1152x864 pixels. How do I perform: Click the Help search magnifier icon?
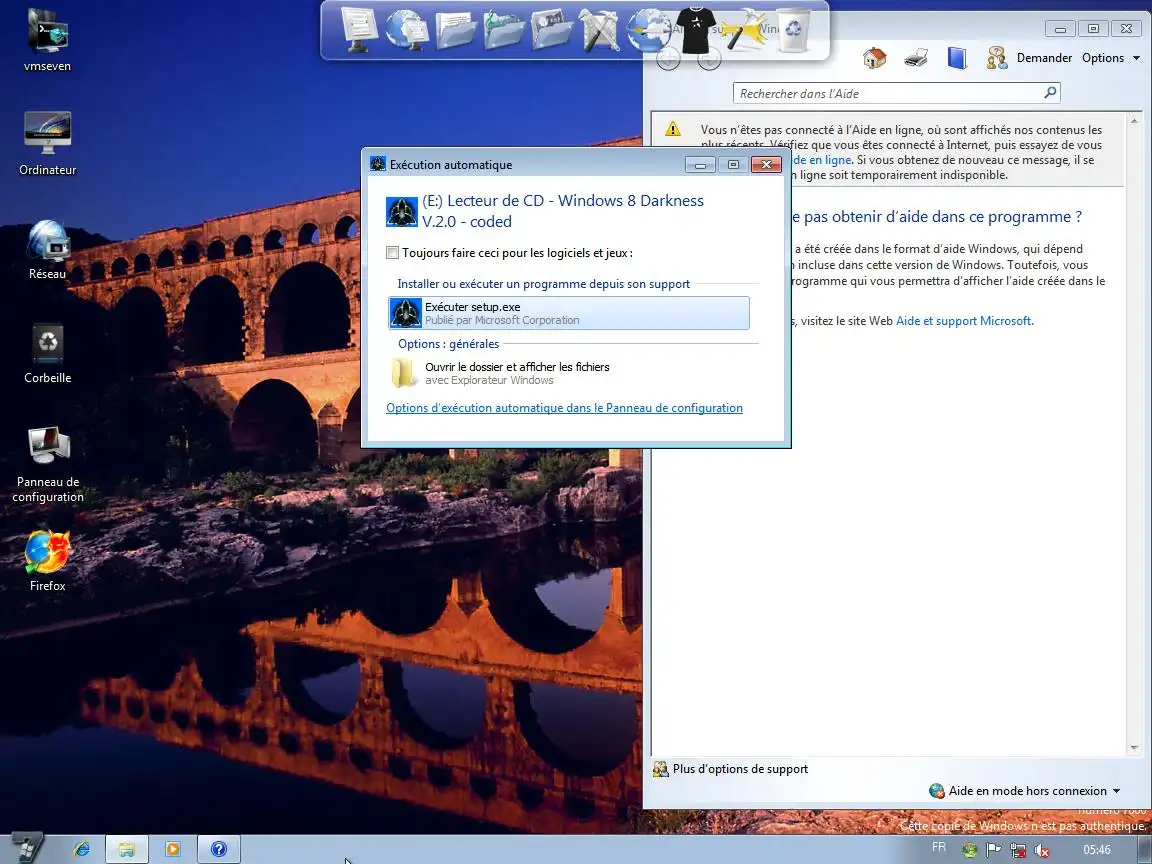1051,93
